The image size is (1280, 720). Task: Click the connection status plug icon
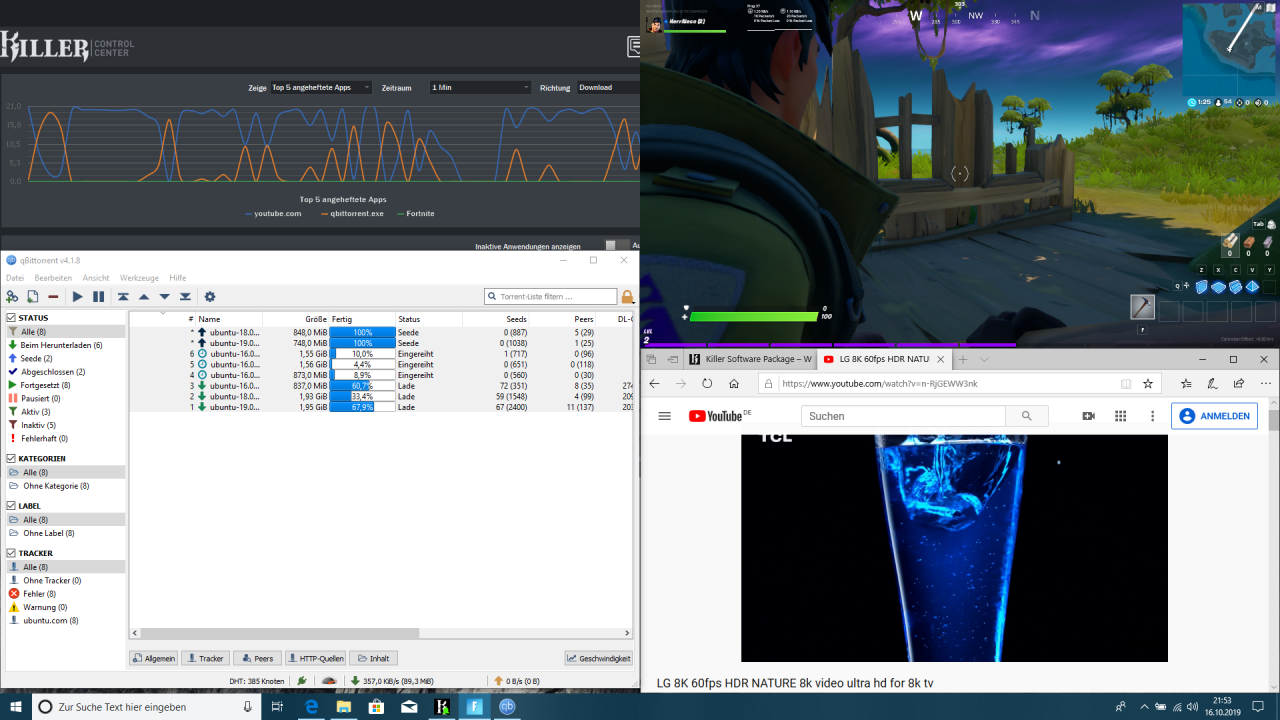(x=302, y=681)
